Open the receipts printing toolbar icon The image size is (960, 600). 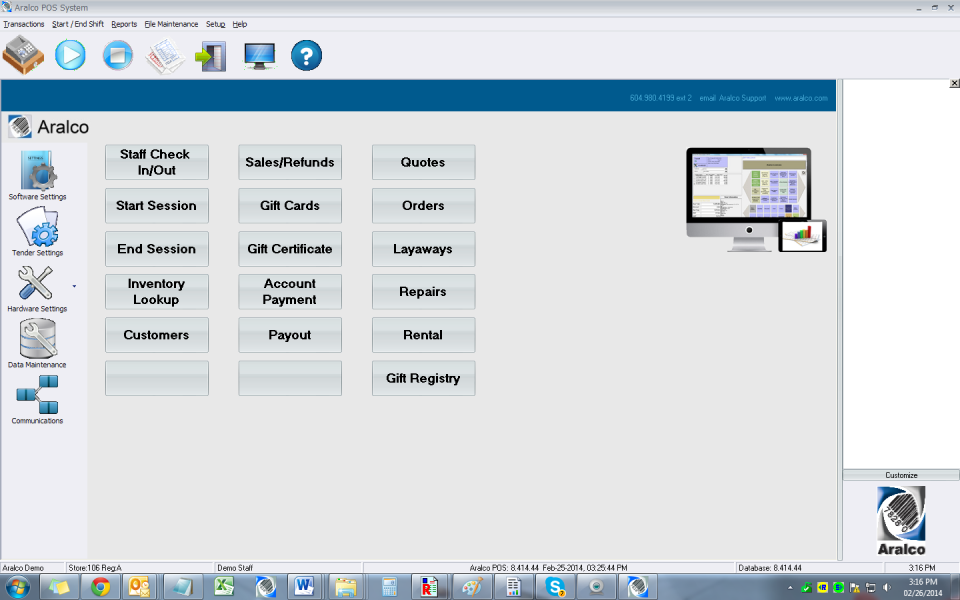click(164, 55)
